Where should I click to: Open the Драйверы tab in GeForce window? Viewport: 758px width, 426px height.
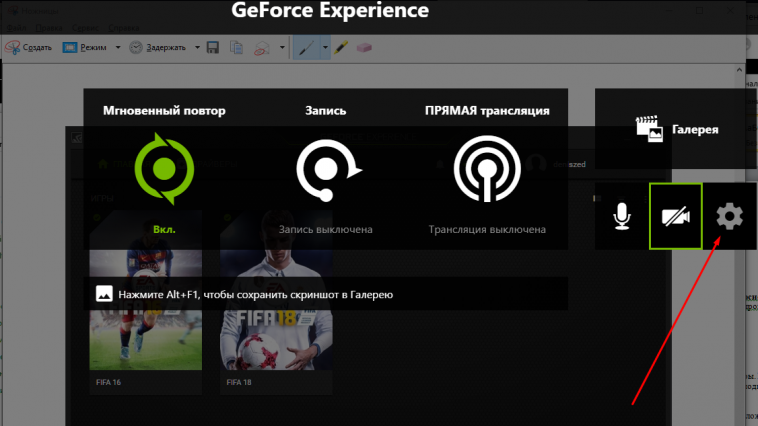coord(209,164)
